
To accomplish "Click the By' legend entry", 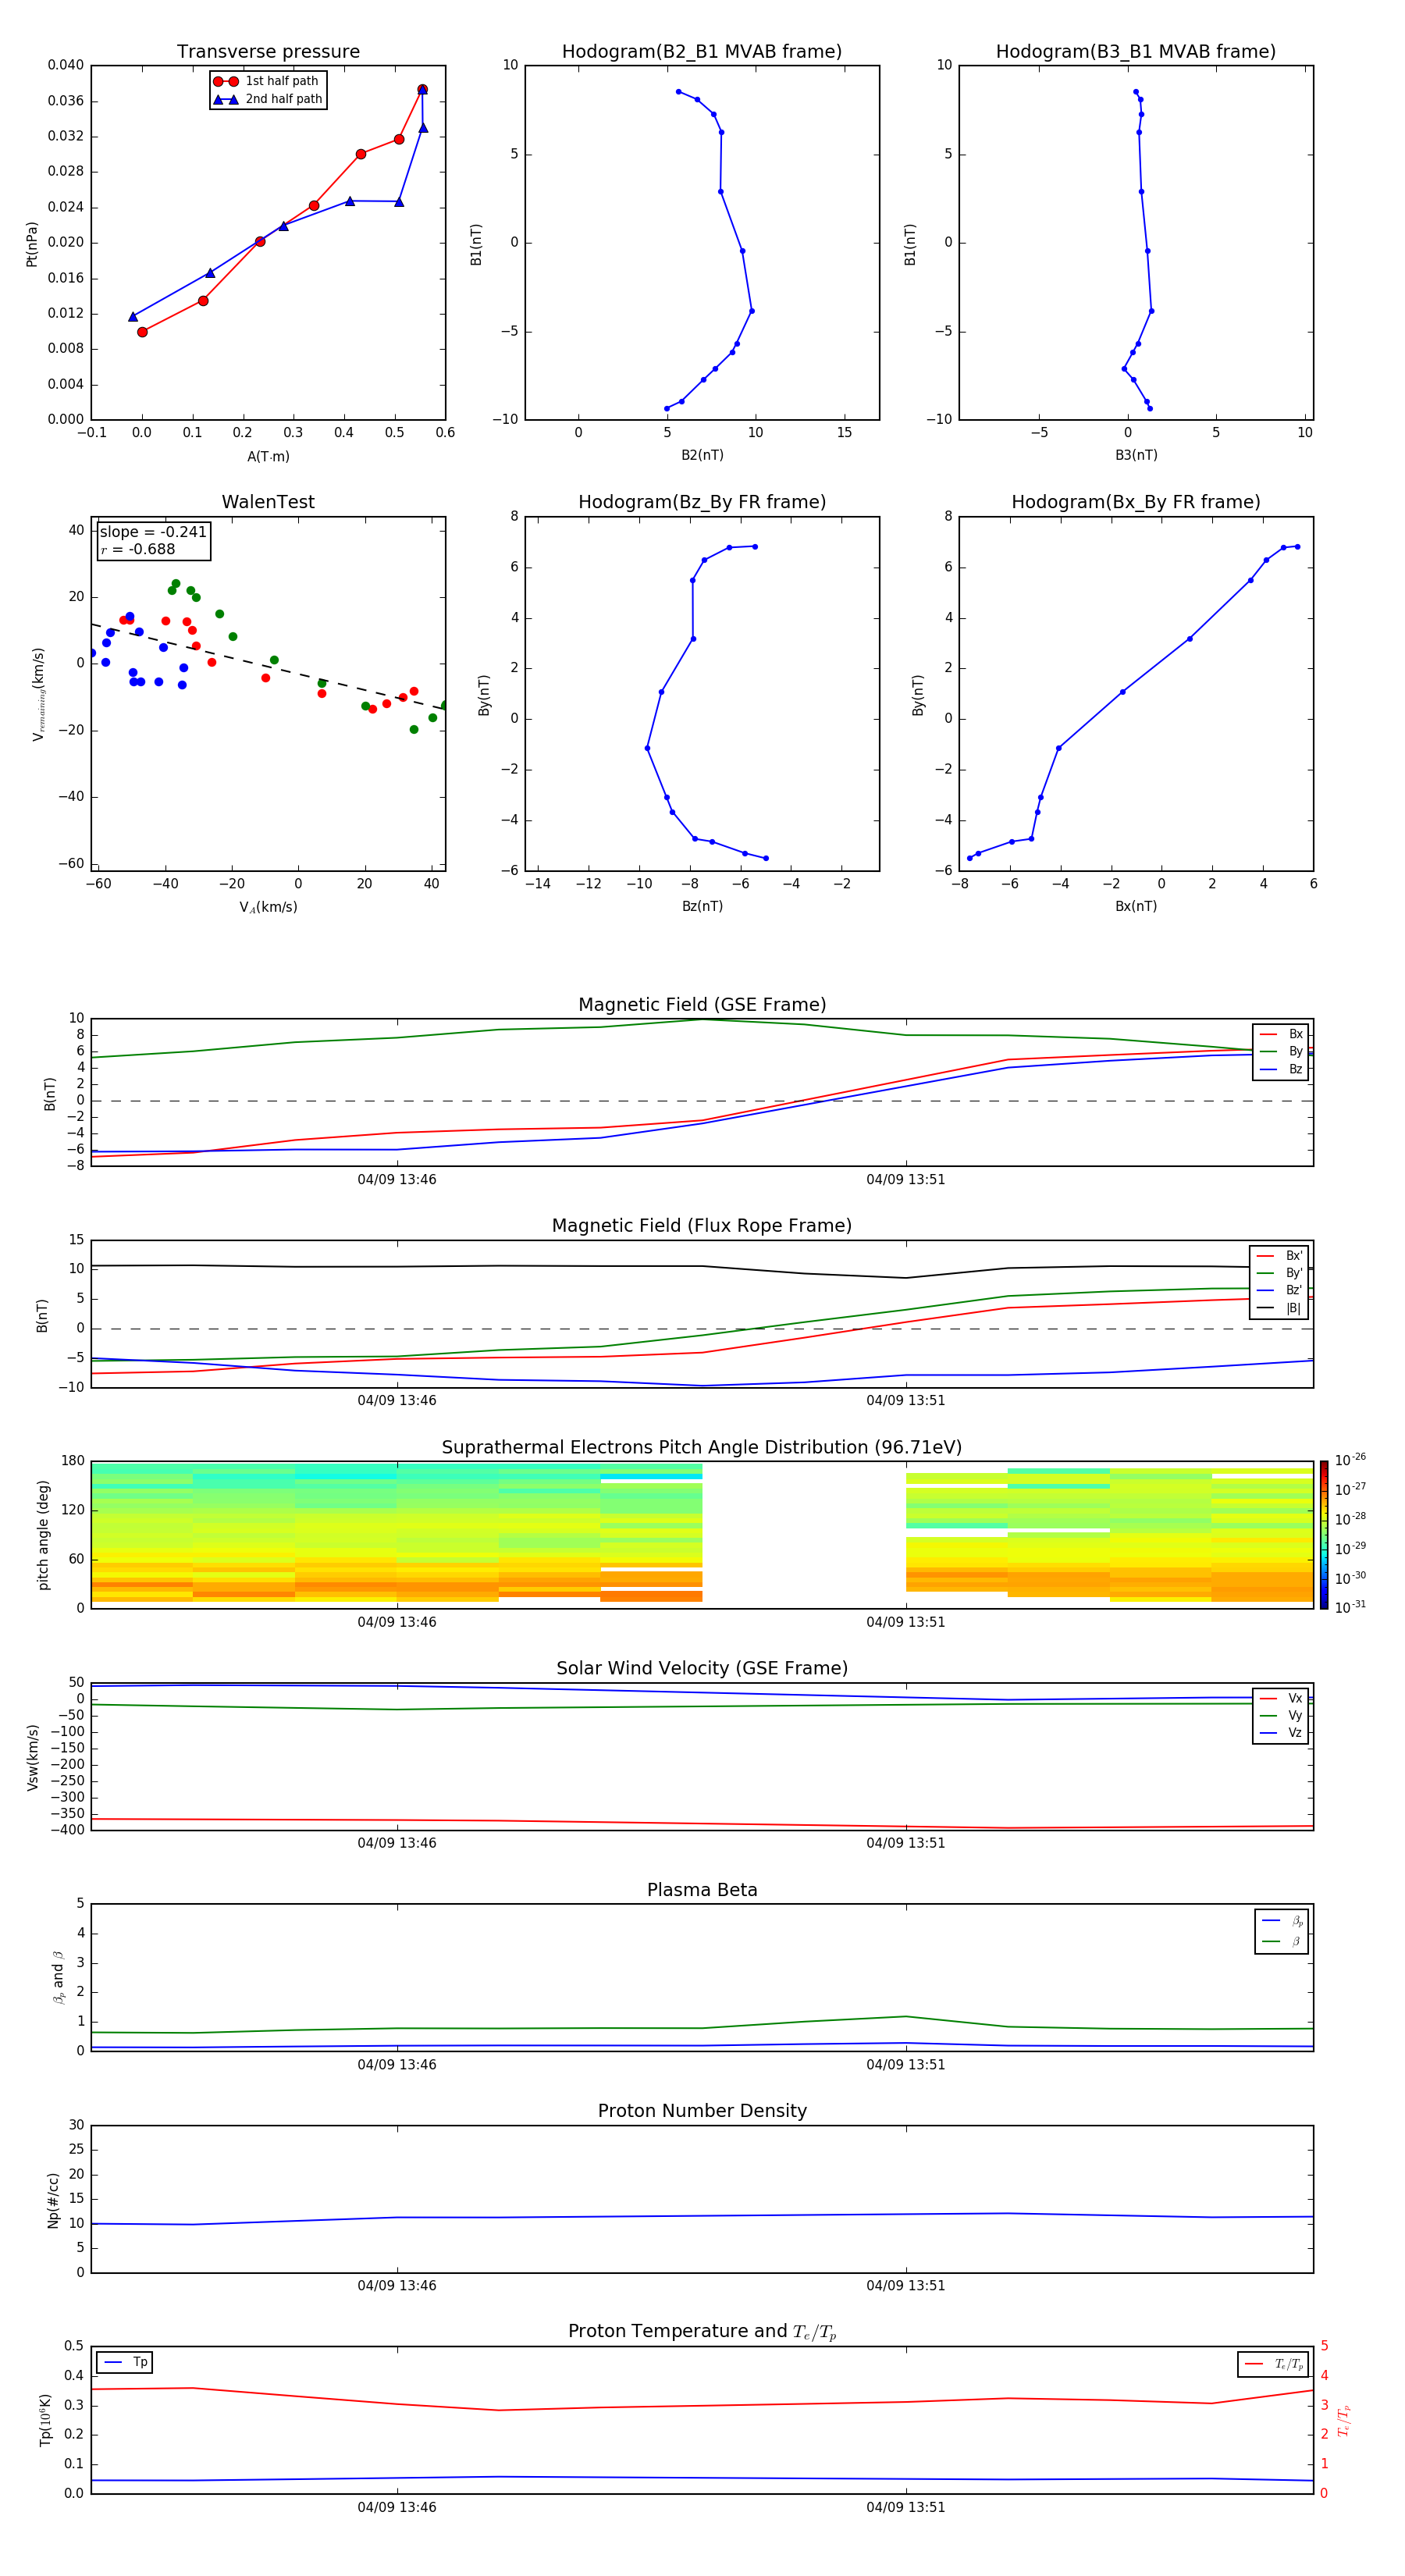I will [1279, 1273].
